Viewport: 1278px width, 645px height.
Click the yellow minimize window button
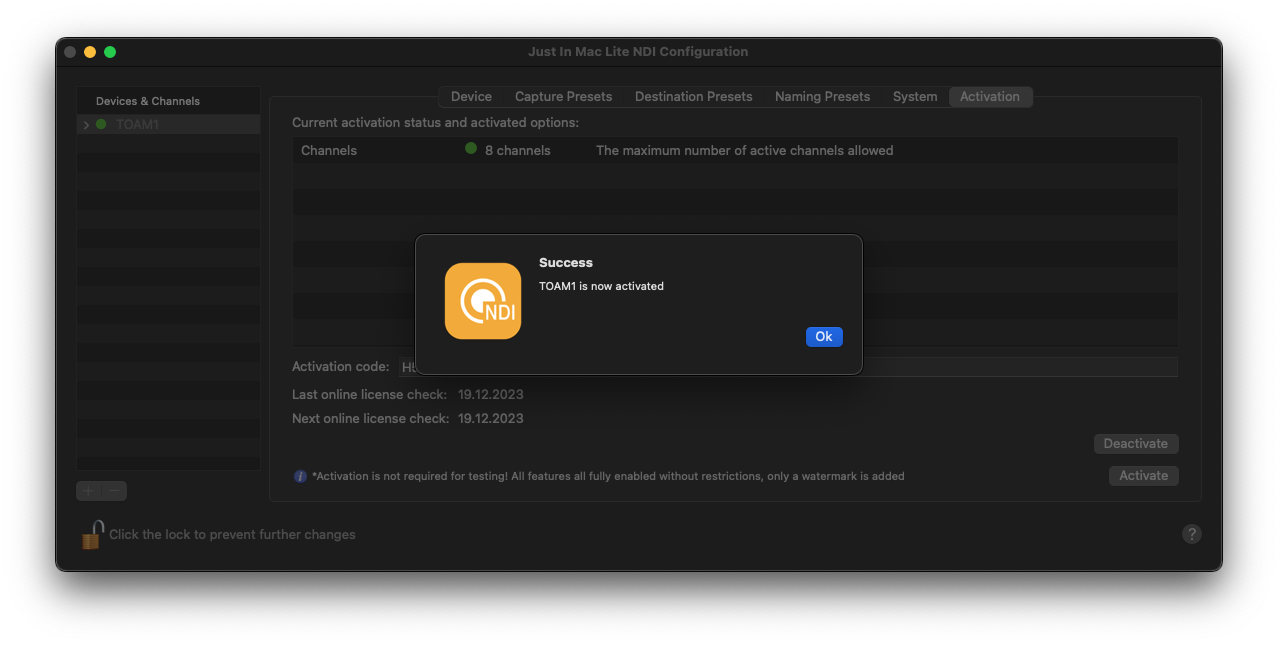[x=90, y=52]
